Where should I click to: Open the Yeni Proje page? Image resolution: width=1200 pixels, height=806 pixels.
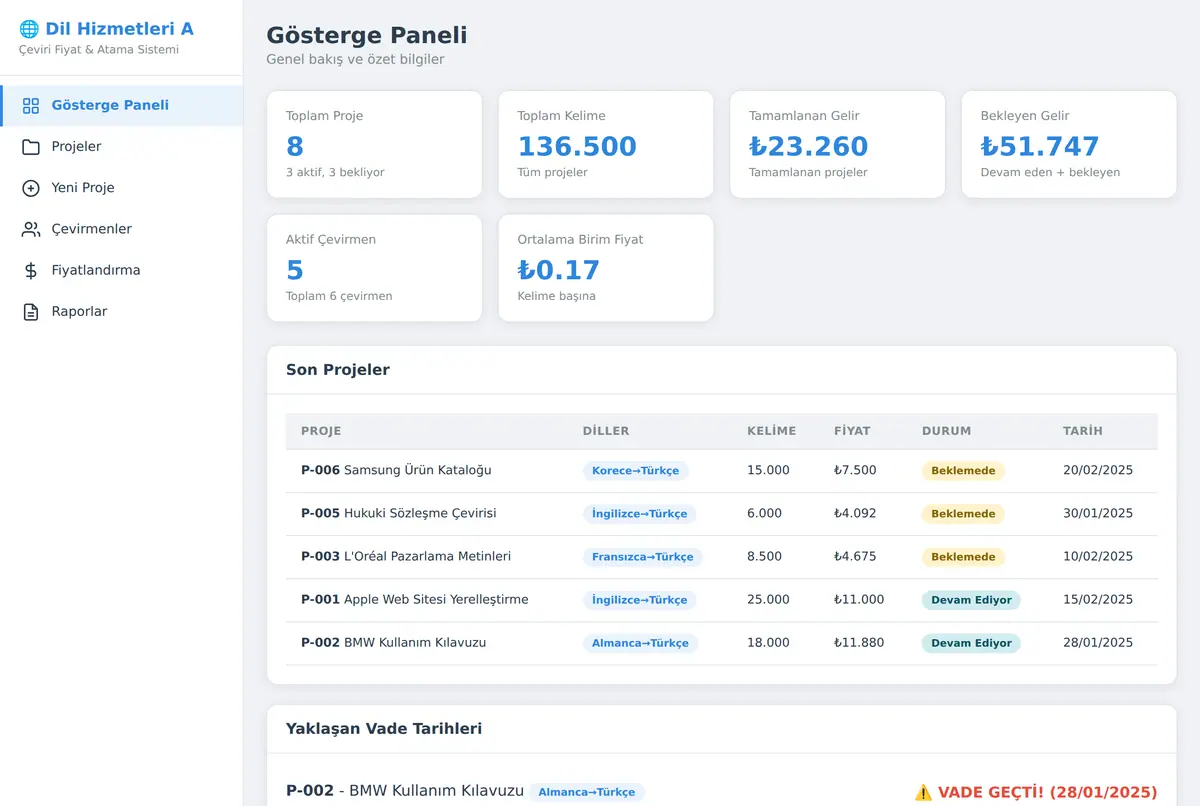121,188
